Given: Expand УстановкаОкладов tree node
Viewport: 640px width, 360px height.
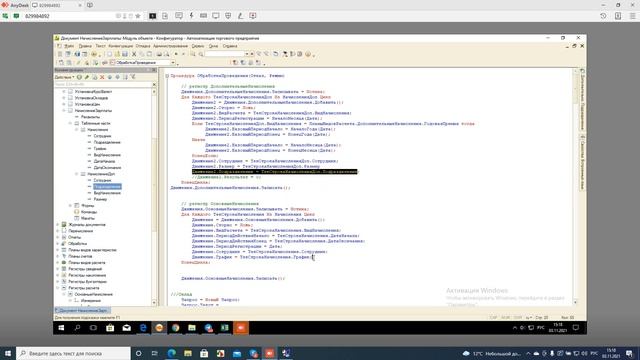Looking at the screenshot, I should click(x=64, y=98).
